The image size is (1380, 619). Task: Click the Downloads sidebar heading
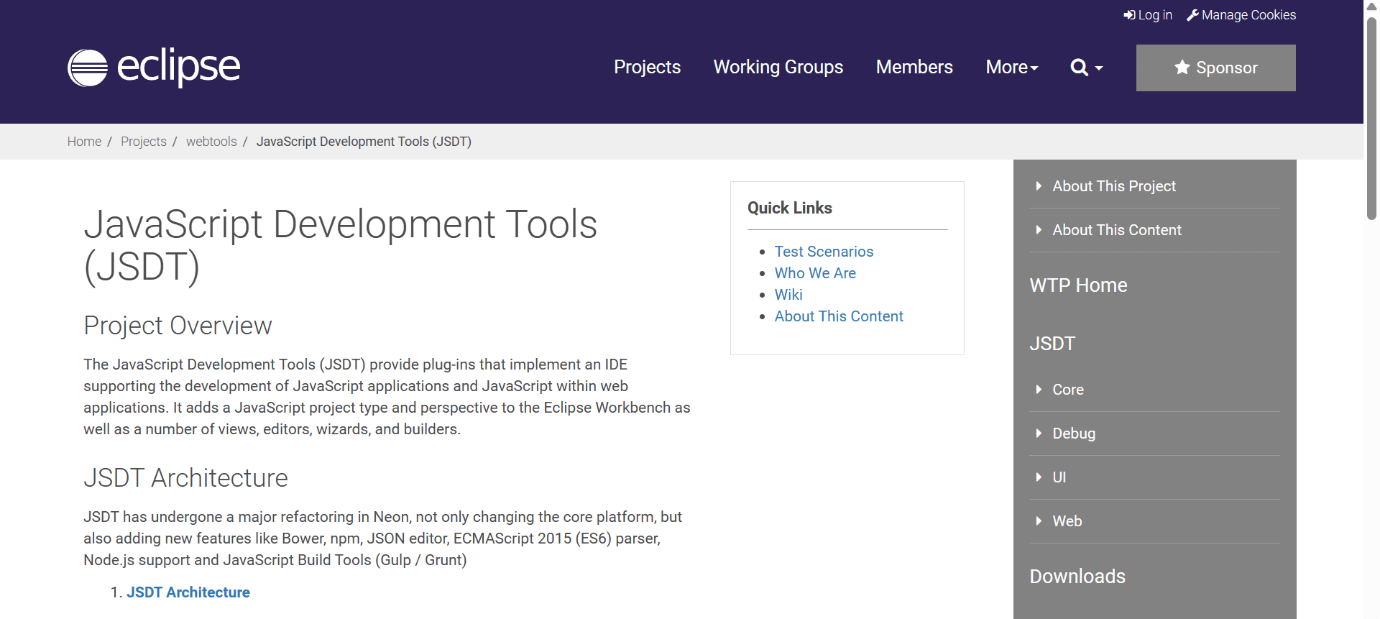[x=1077, y=576]
